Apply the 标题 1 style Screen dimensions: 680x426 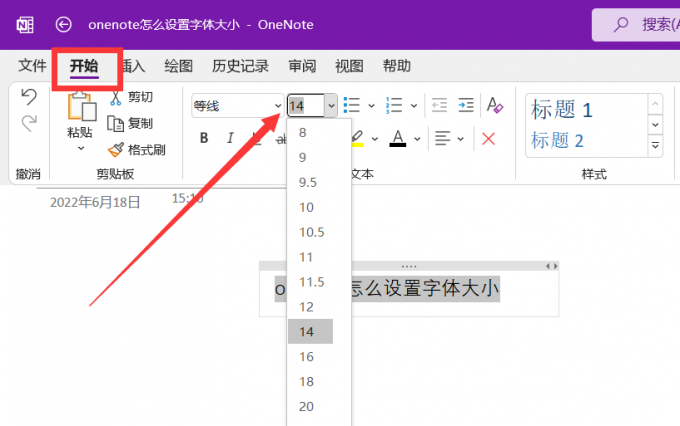coord(561,110)
